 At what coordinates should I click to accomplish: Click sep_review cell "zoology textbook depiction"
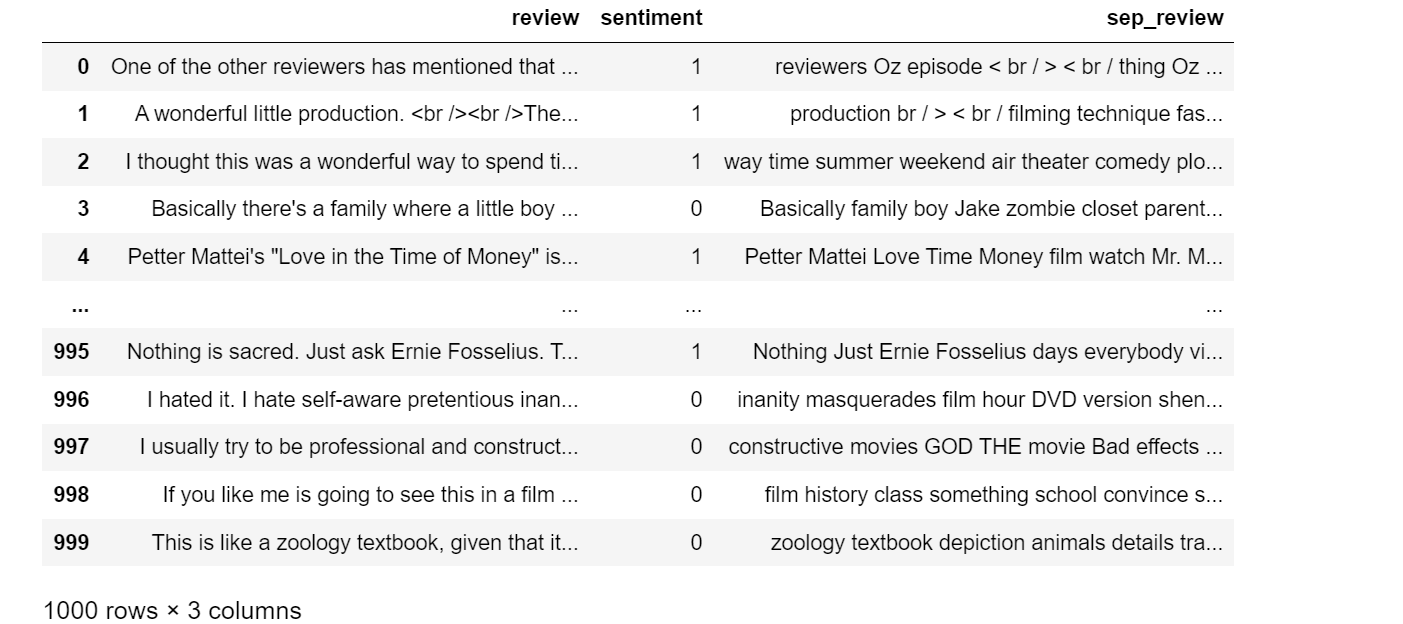[996, 543]
